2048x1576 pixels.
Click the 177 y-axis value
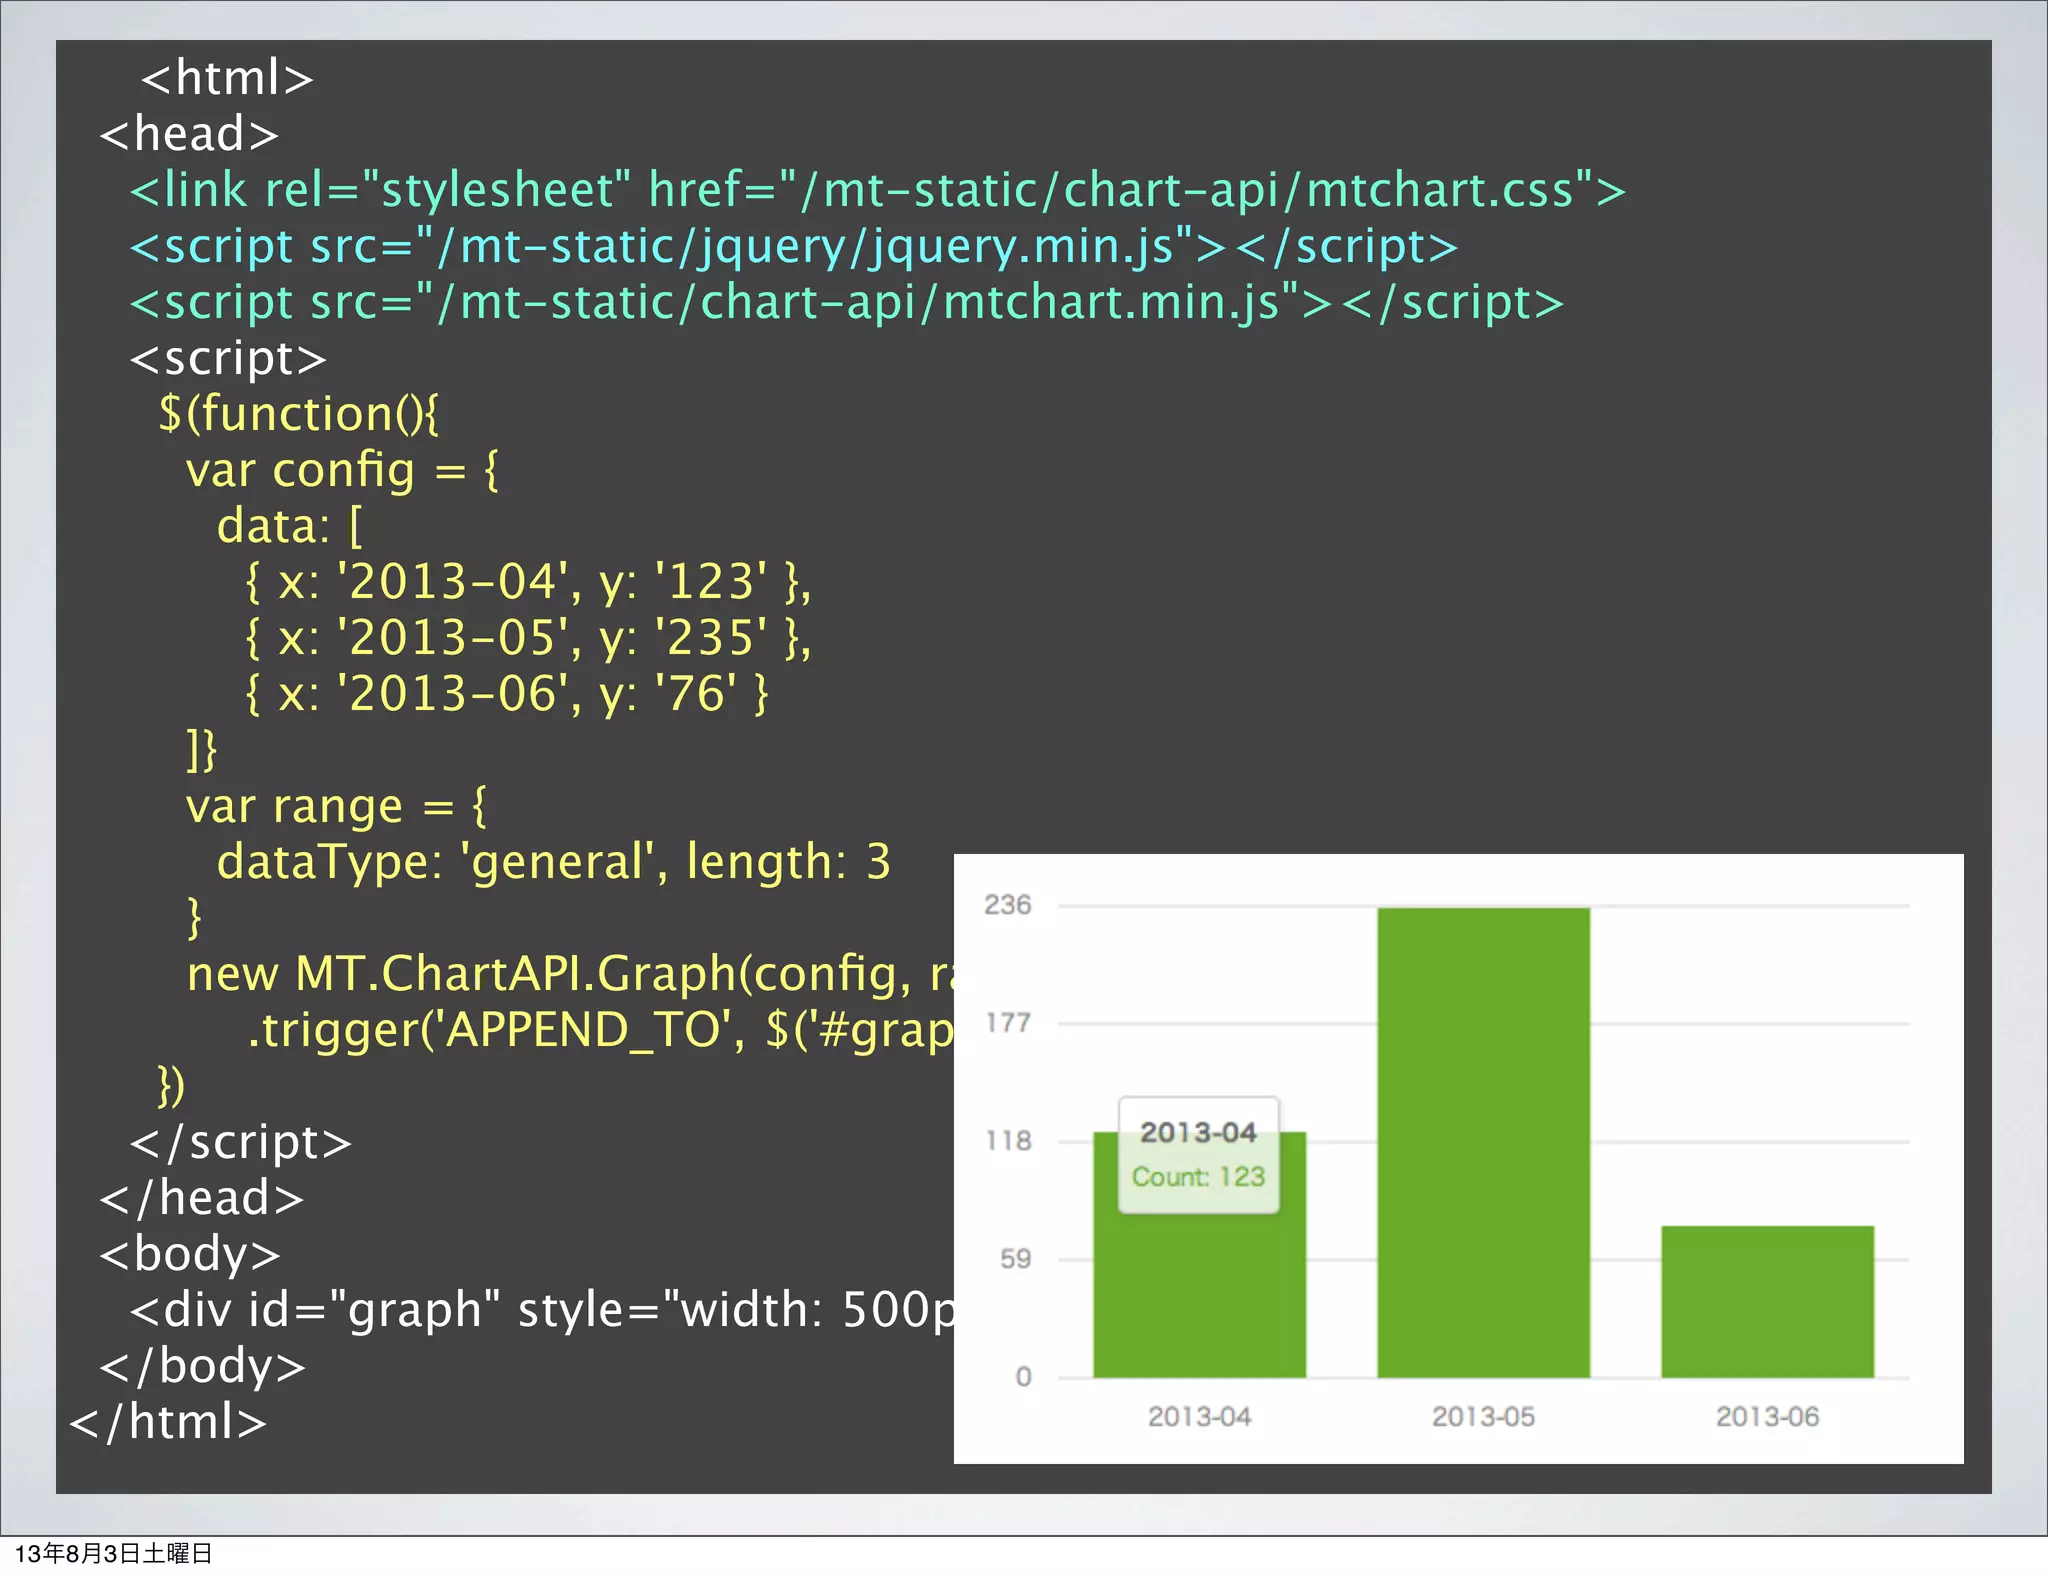(x=1008, y=1023)
